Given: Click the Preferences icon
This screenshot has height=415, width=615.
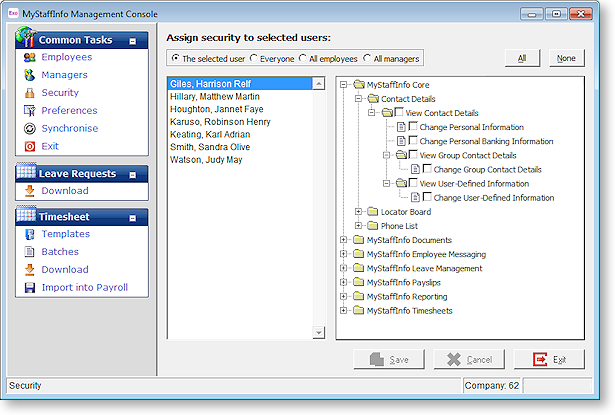Looking at the screenshot, I should [x=28, y=111].
